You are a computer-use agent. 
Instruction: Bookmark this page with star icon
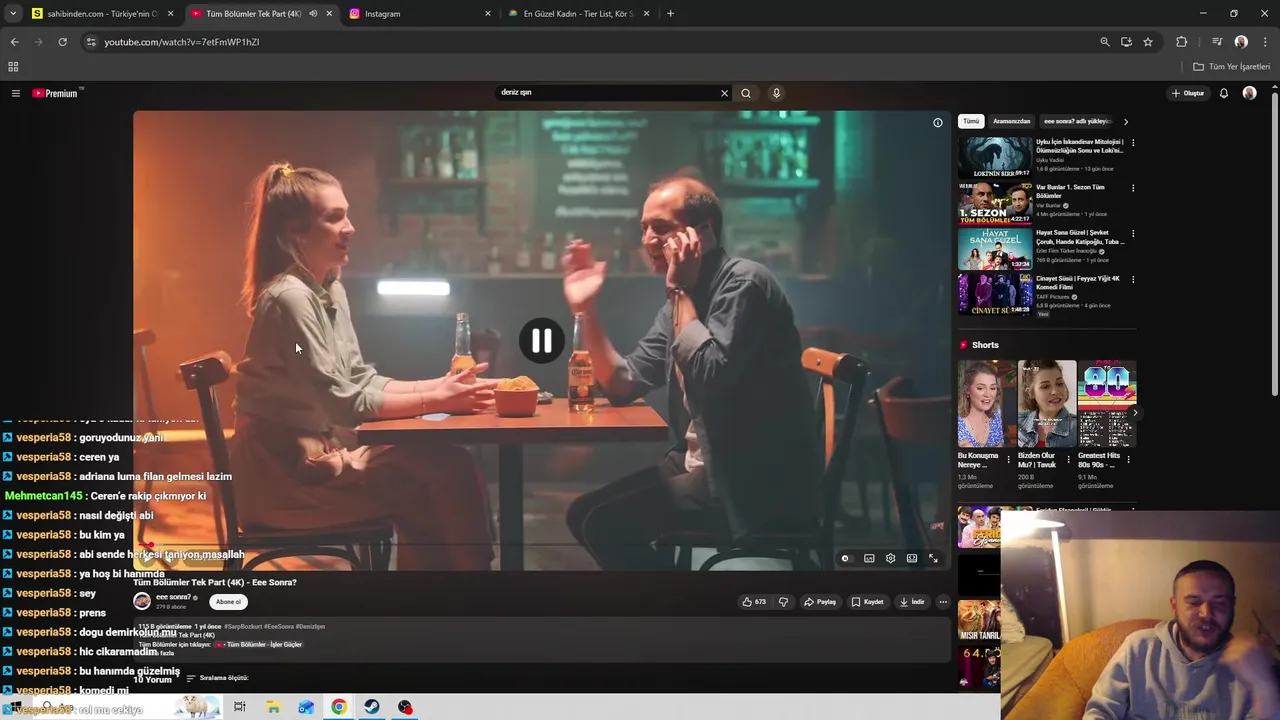1148,42
